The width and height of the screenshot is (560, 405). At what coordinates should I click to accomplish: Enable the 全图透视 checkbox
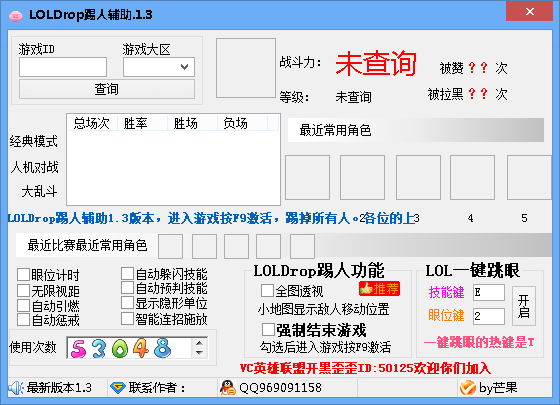267,291
